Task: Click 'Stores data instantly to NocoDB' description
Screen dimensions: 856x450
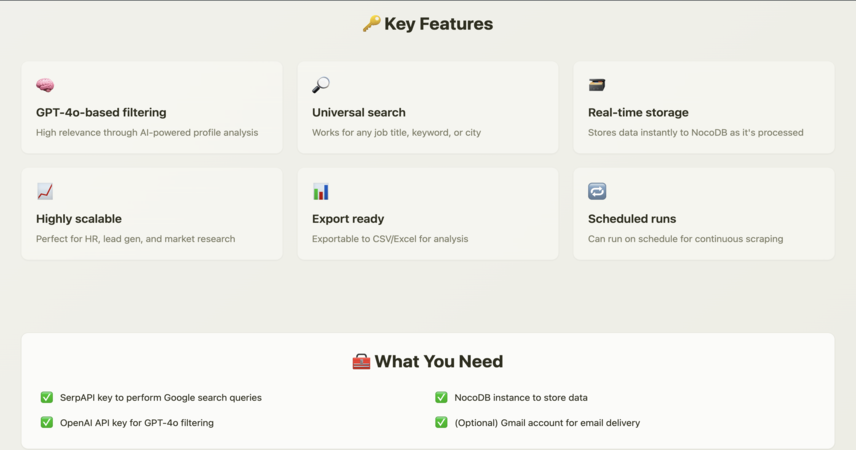Action: click(696, 133)
